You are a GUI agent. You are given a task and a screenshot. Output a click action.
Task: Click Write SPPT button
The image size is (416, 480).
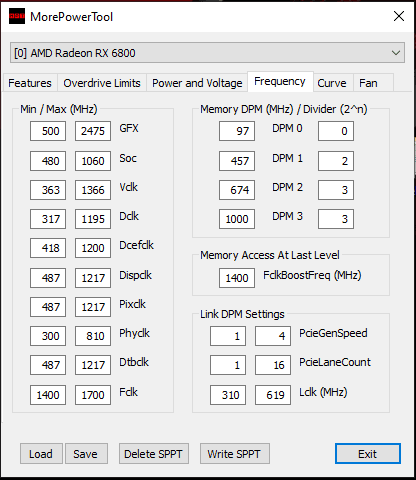(235, 454)
